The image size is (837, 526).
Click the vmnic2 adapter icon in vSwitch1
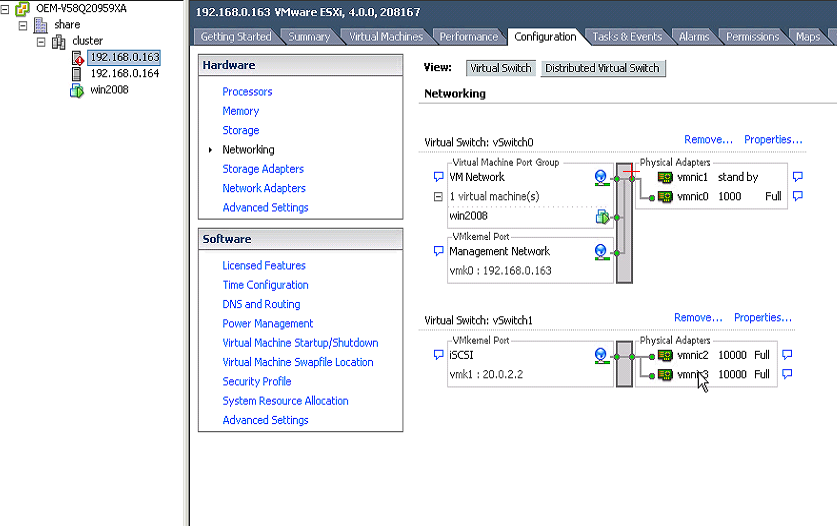click(665, 355)
